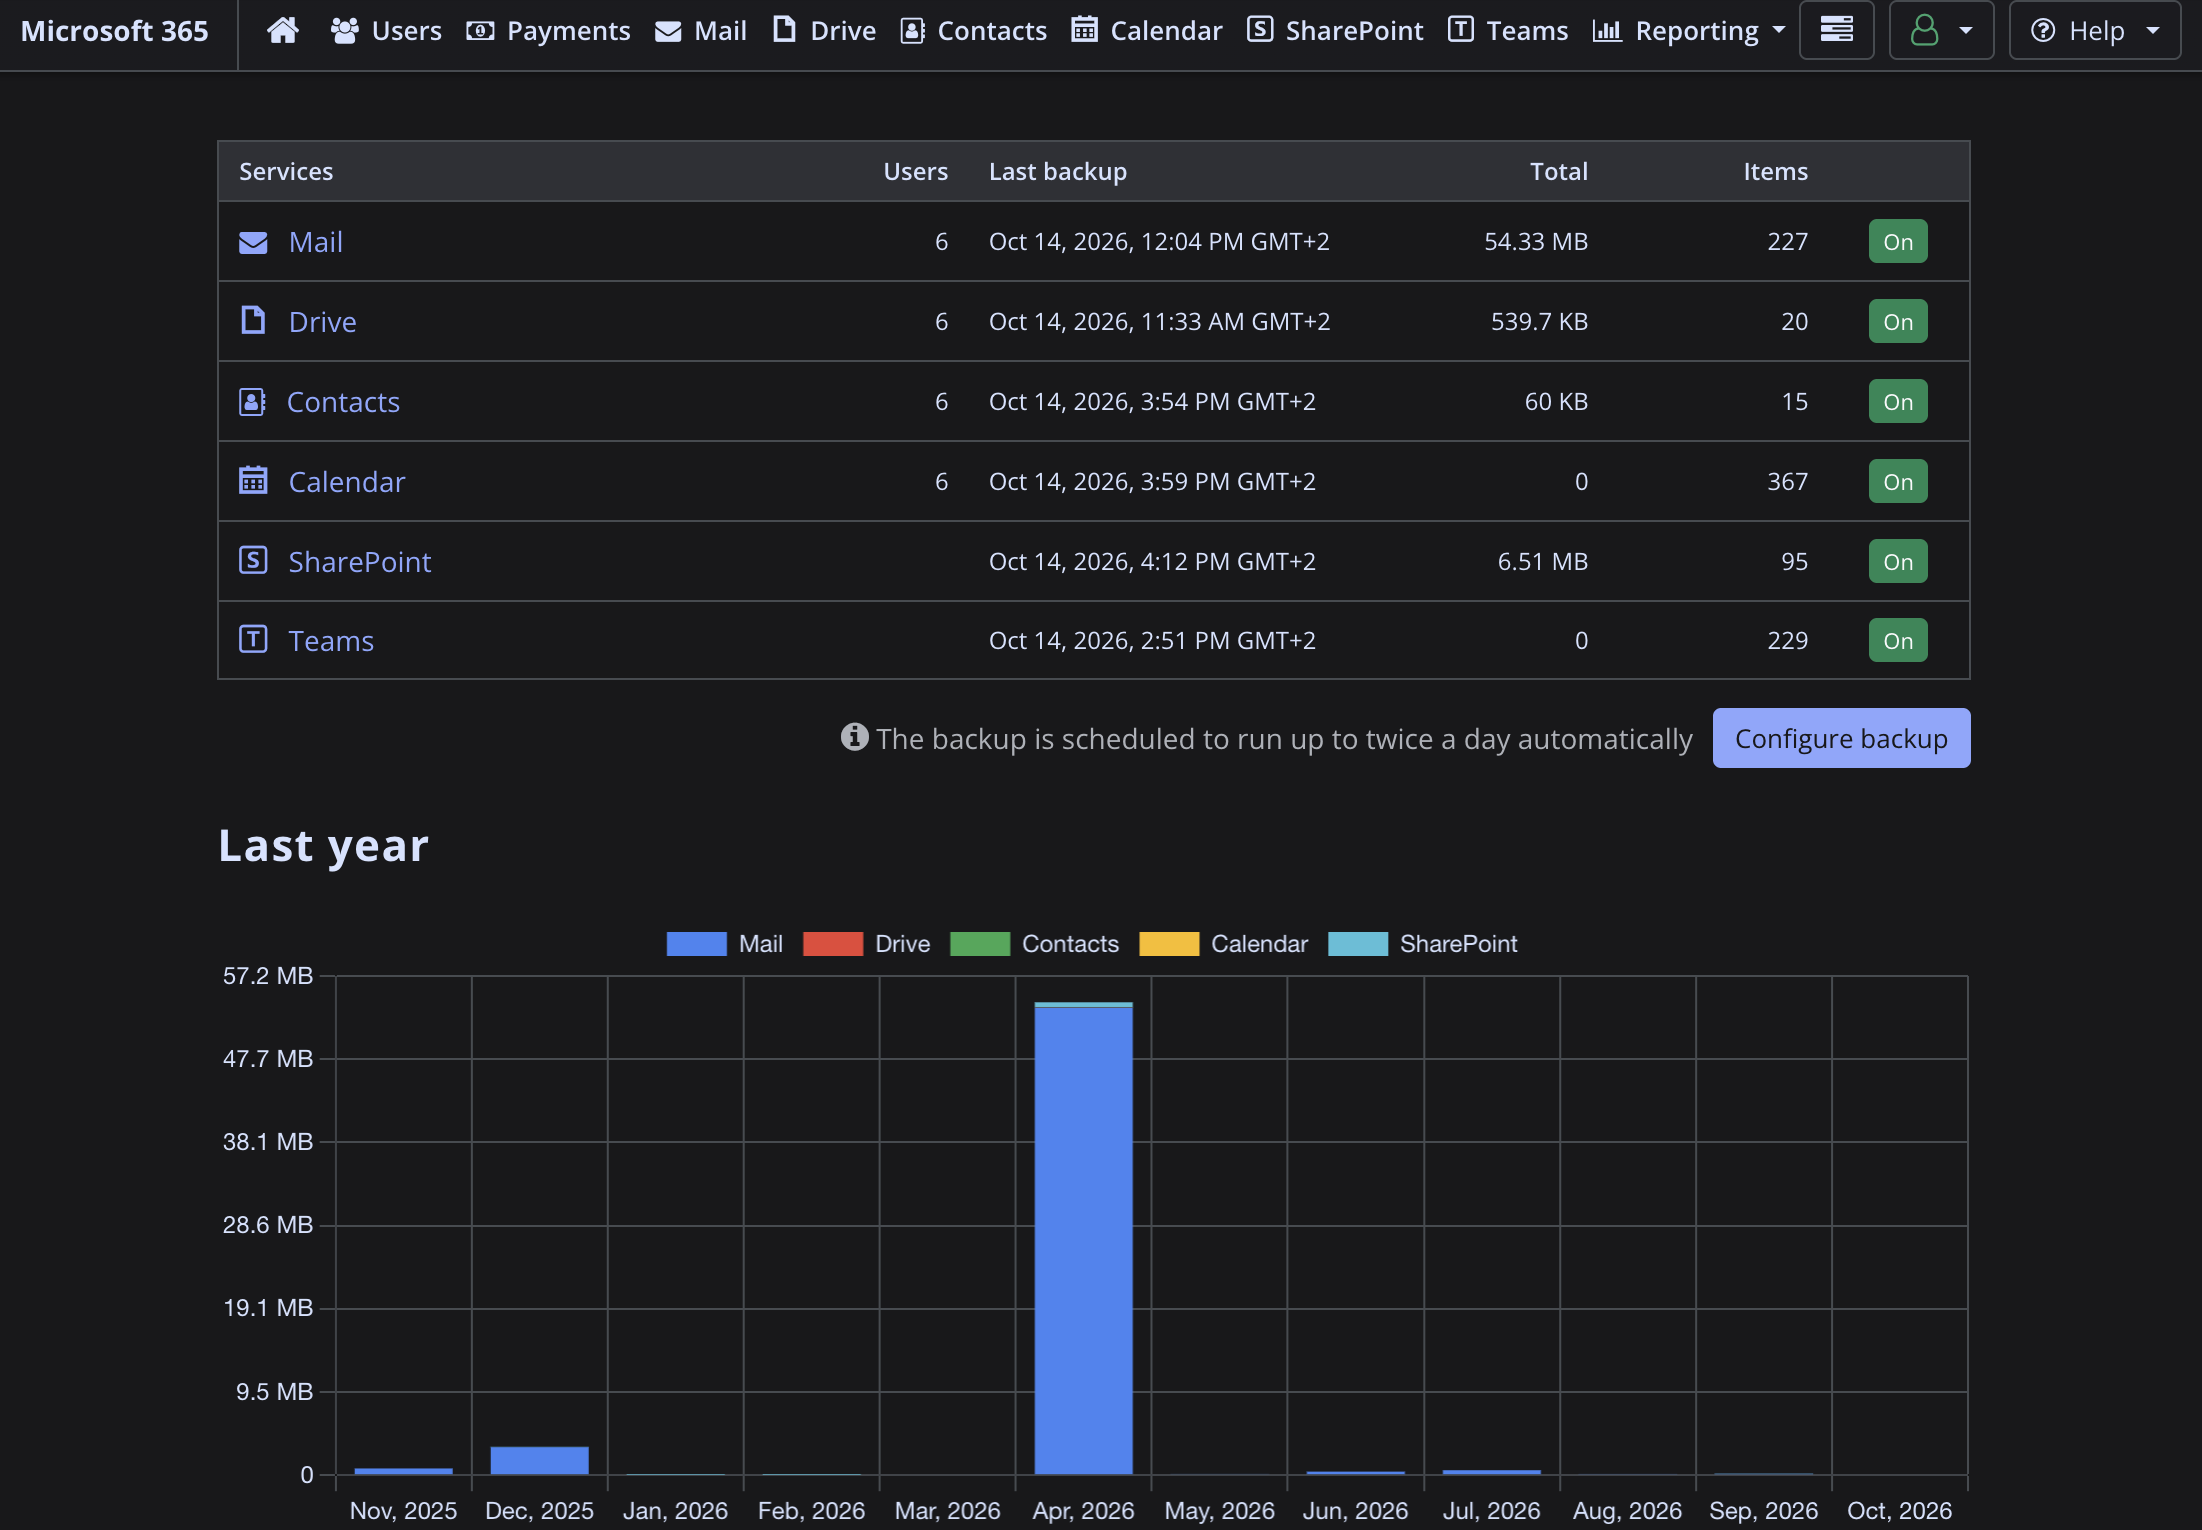Click the Configure backup button
Screen dimensions: 2202x1530
click(1841, 738)
